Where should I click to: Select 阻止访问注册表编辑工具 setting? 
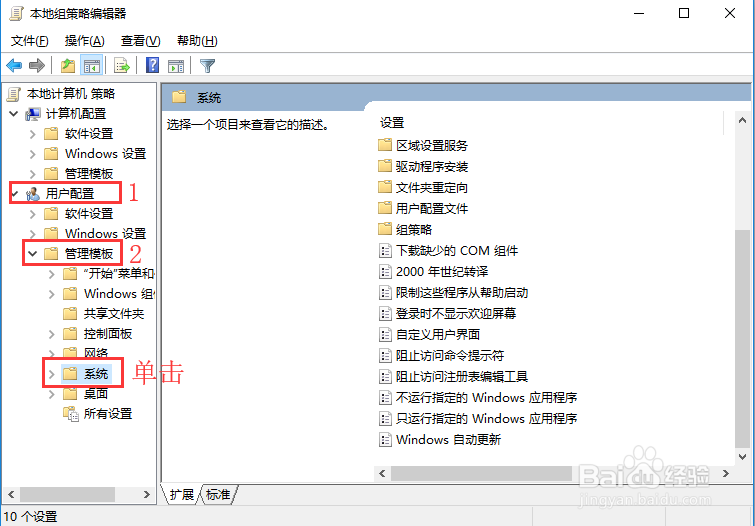(462, 377)
